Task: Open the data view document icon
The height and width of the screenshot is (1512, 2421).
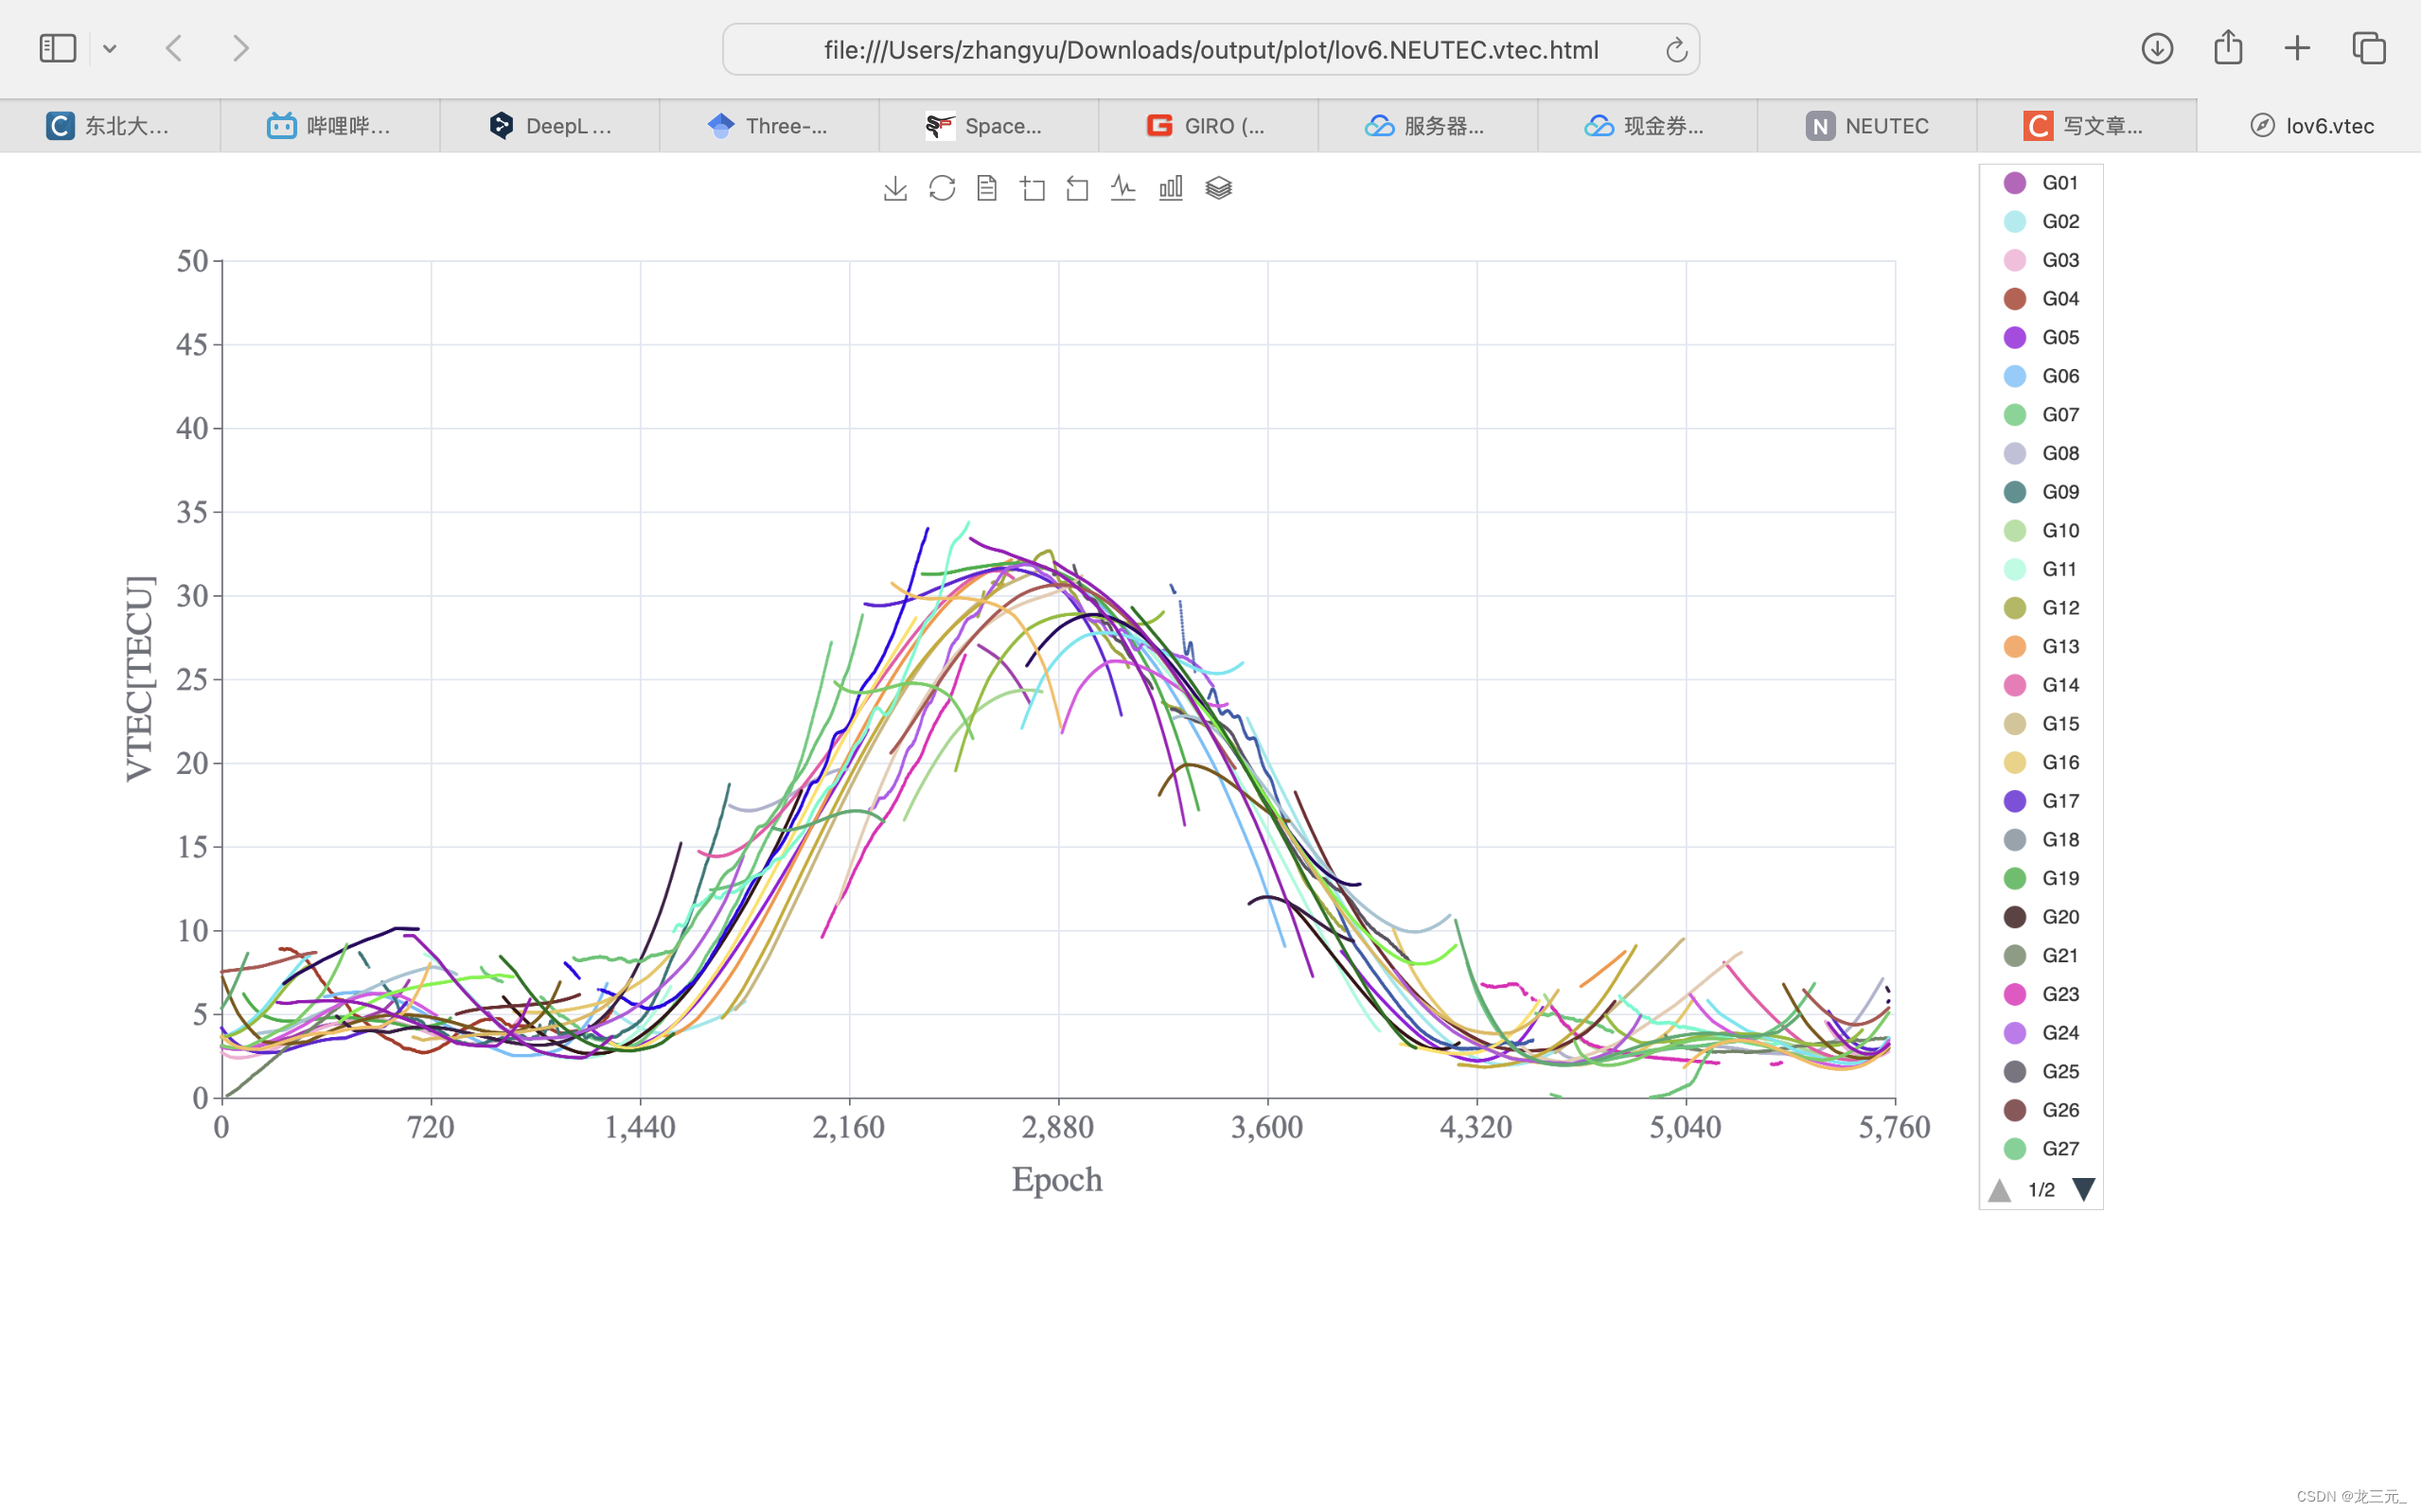Action: 987,188
